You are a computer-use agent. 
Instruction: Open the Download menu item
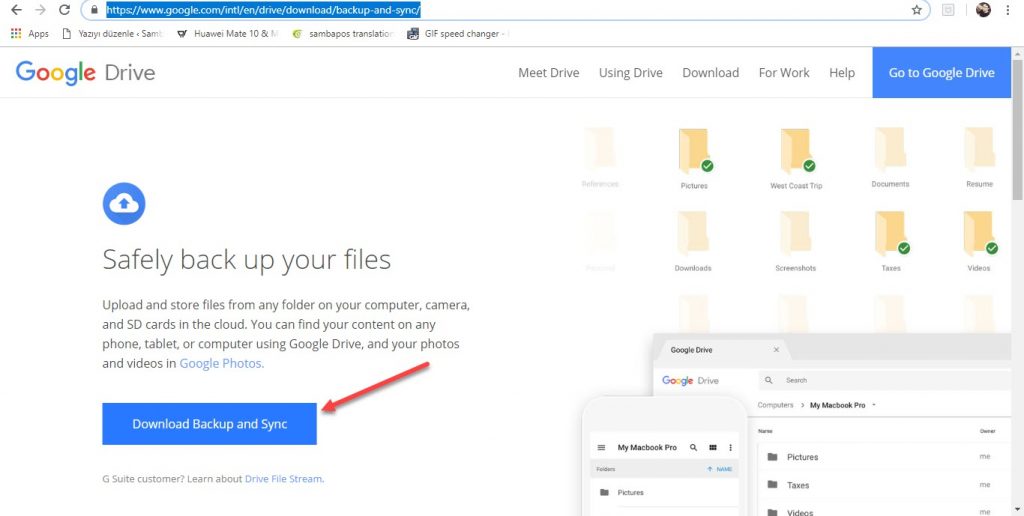pyautogui.click(x=711, y=73)
